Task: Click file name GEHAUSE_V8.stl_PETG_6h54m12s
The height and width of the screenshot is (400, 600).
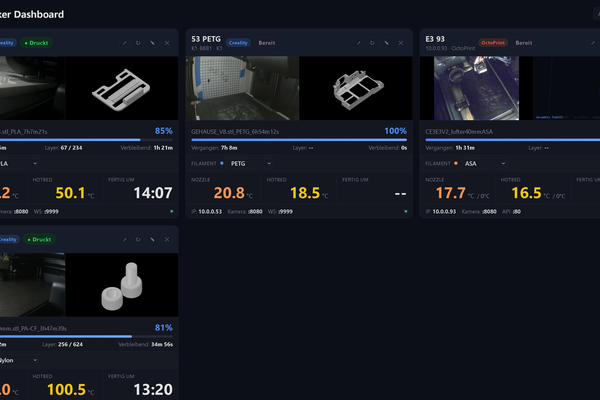Action: coord(235,132)
